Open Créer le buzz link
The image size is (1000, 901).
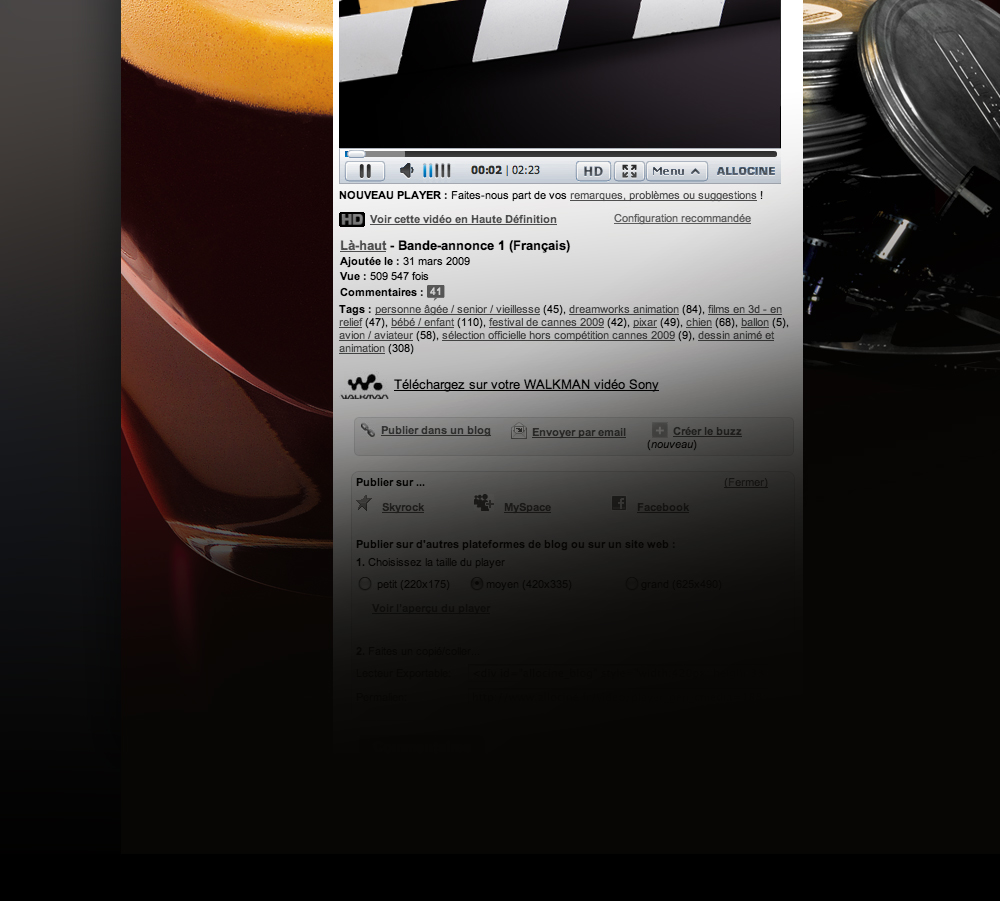pos(707,431)
